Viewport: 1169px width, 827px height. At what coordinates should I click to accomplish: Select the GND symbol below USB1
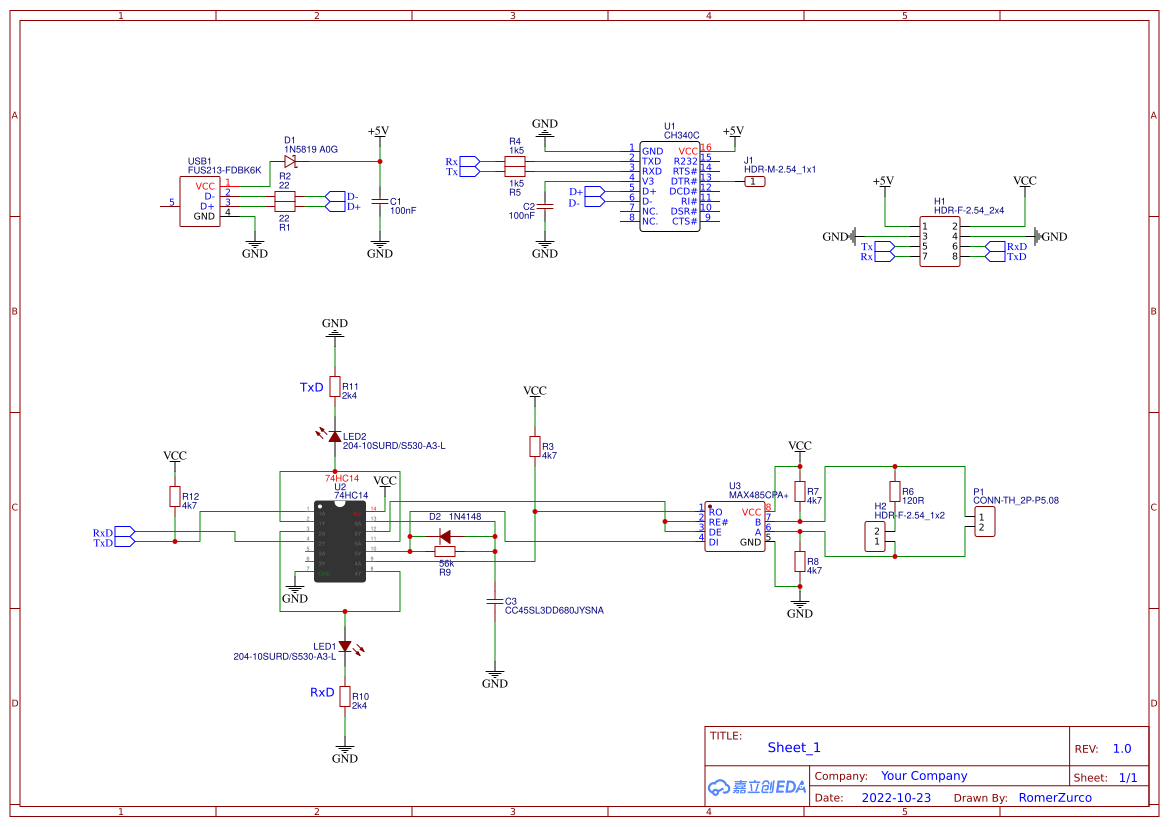pos(253,248)
